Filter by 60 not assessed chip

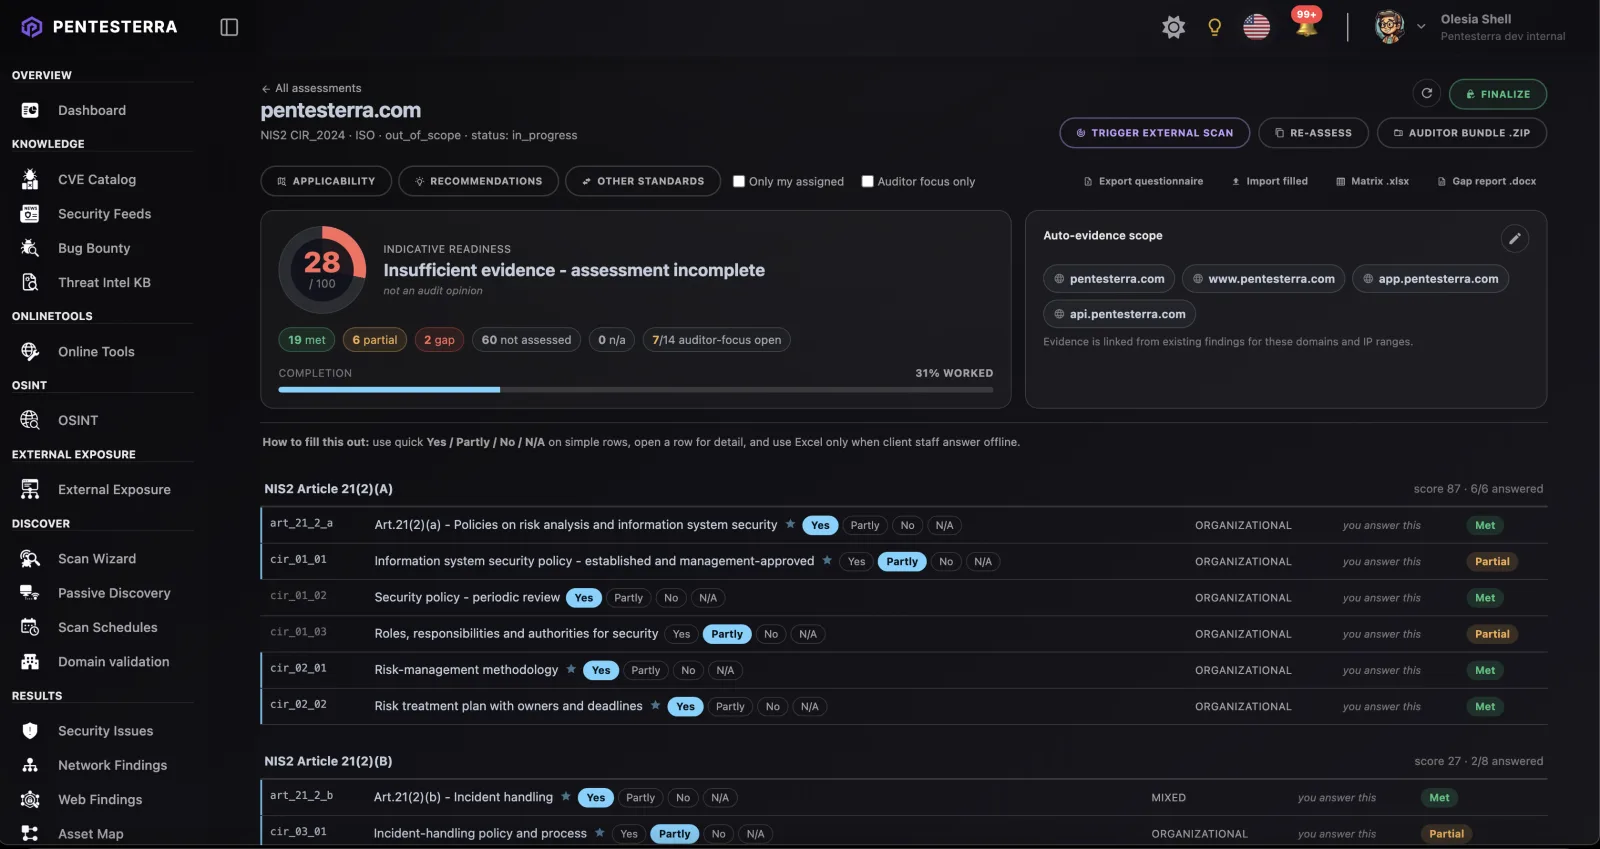[x=526, y=340]
